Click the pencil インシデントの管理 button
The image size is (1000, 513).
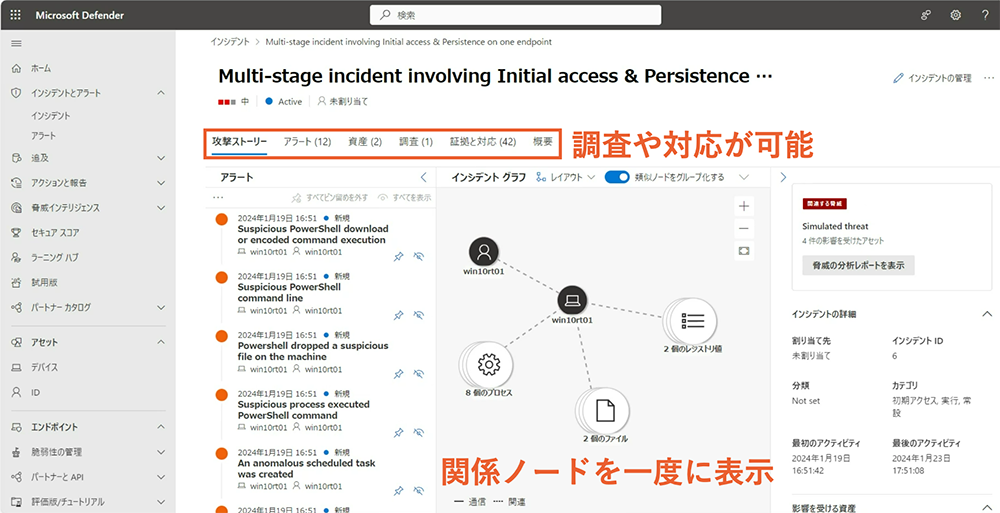point(932,78)
